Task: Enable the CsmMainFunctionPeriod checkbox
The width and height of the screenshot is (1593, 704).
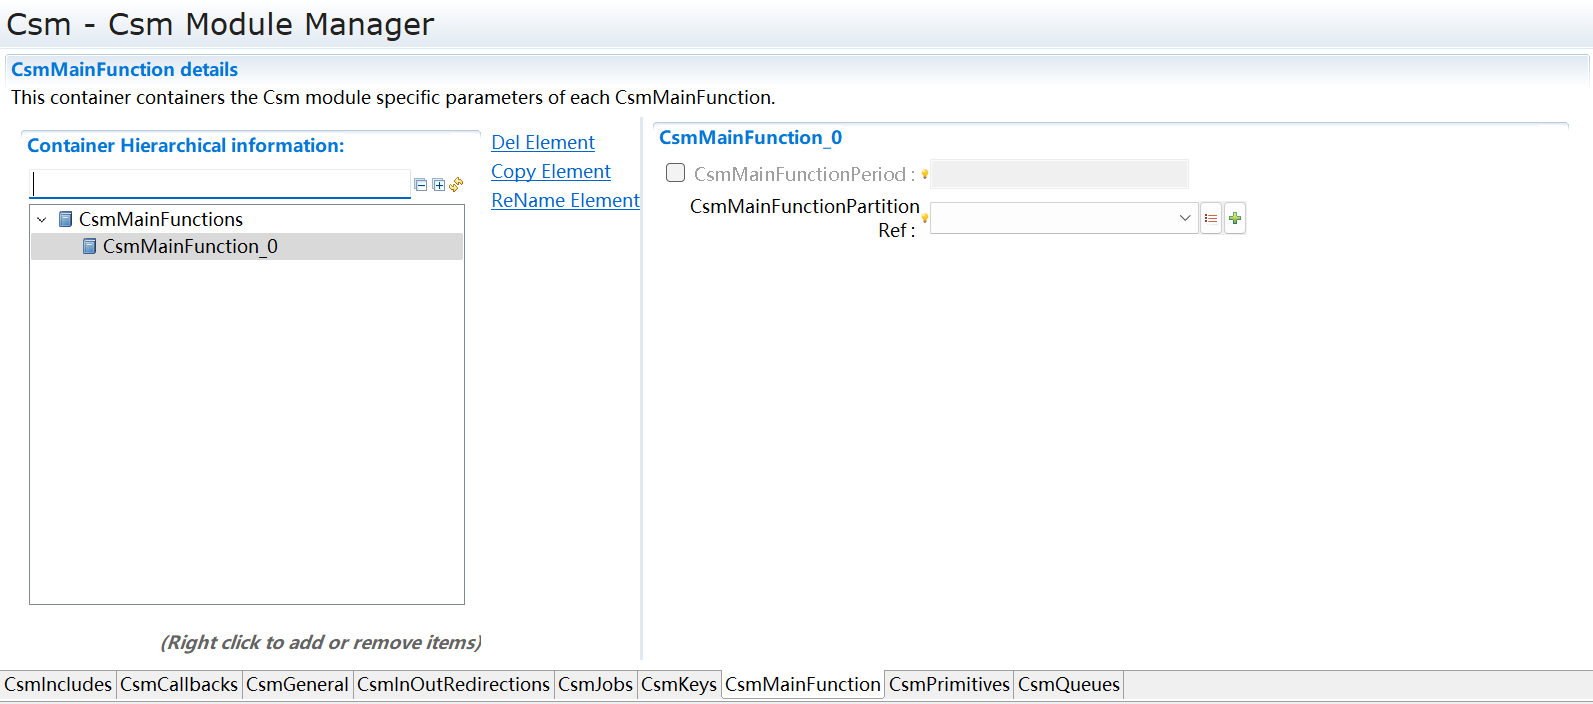Action: [x=676, y=173]
